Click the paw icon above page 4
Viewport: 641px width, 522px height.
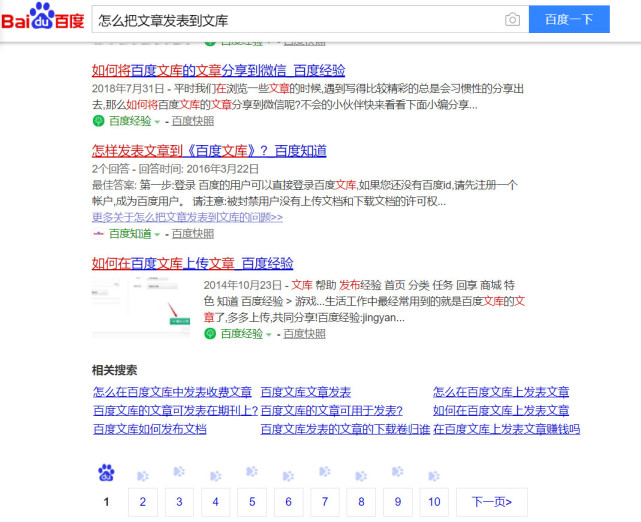point(215,476)
